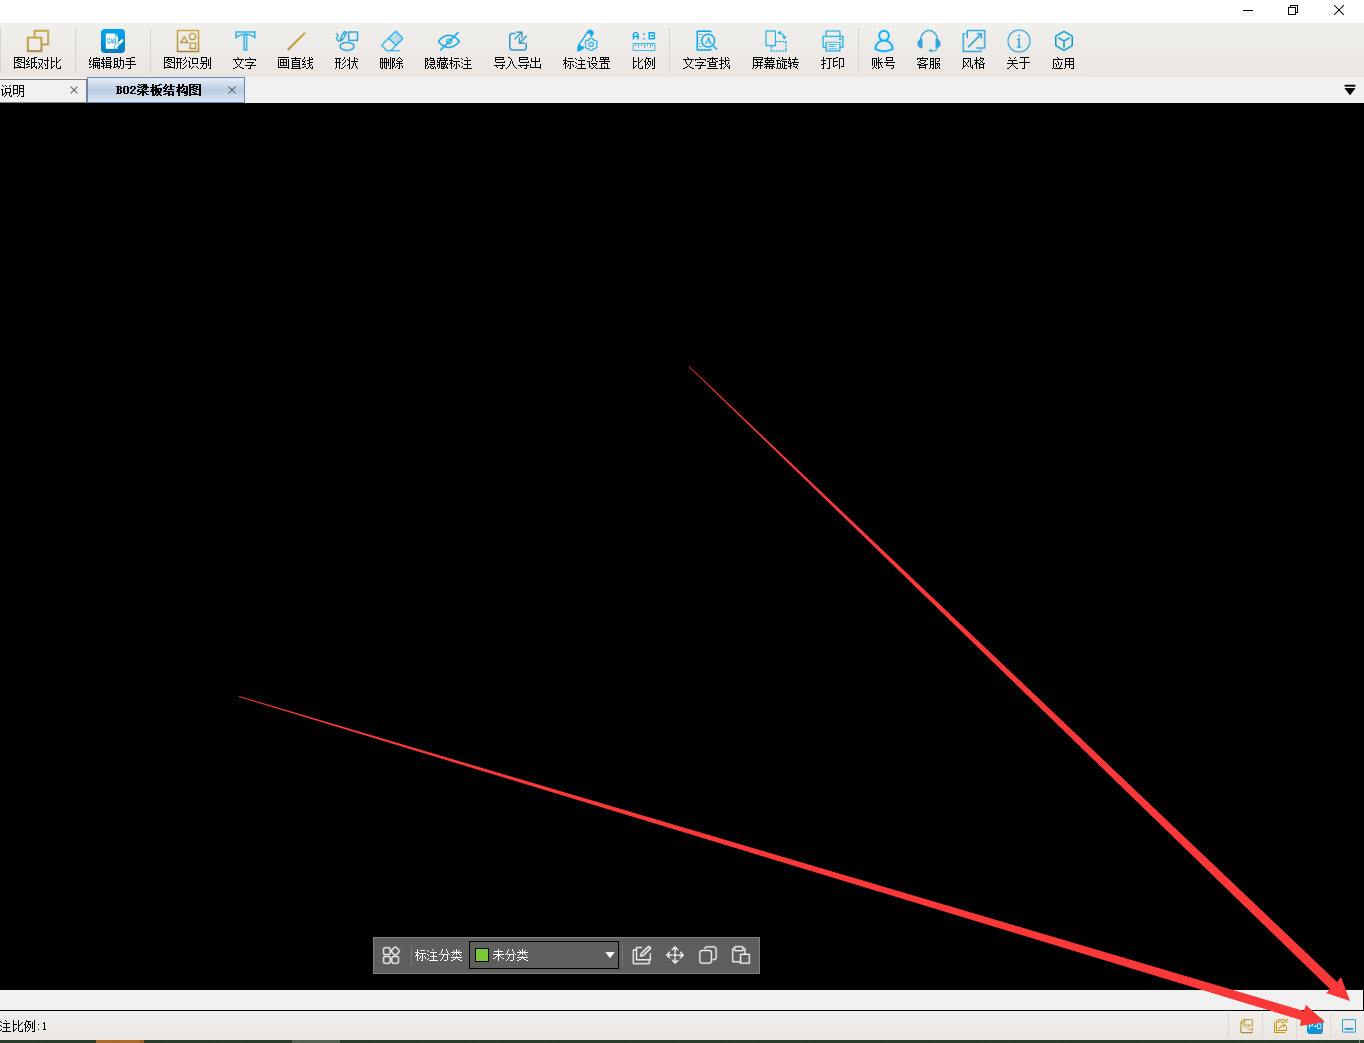The width and height of the screenshot is (1364, 1043).
Task: Activate the 删除 eraser tool
Action: 391,49
